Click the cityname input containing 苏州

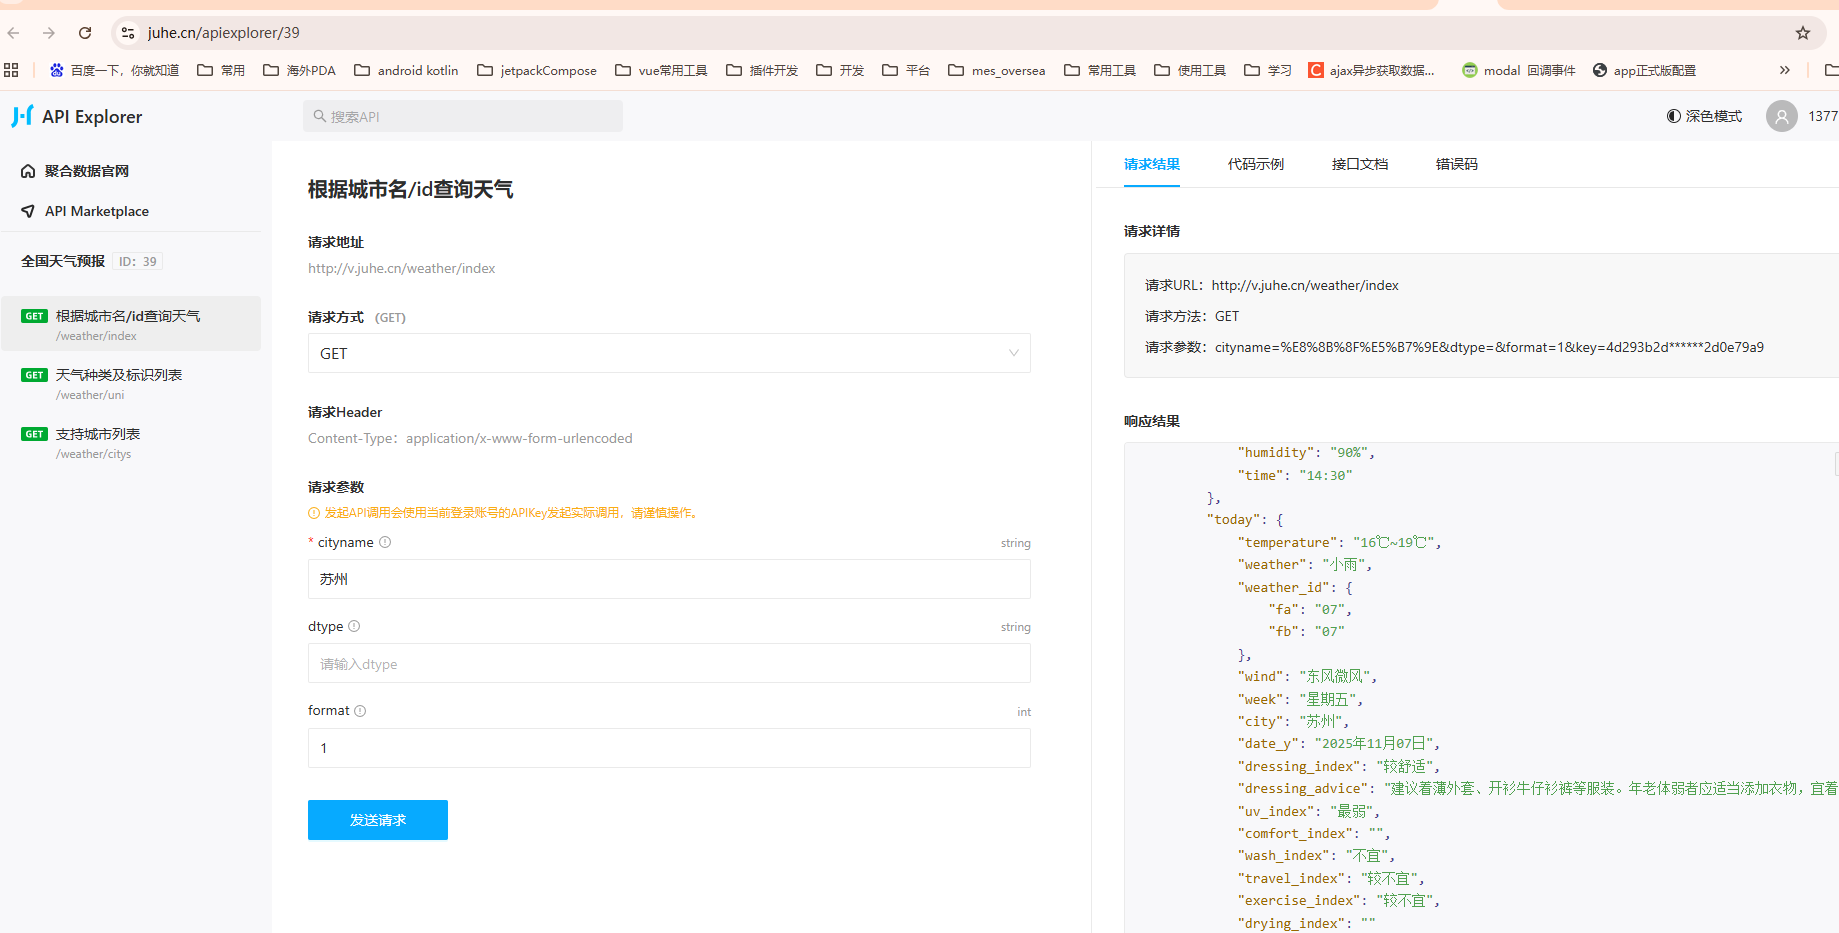(669, 579)
